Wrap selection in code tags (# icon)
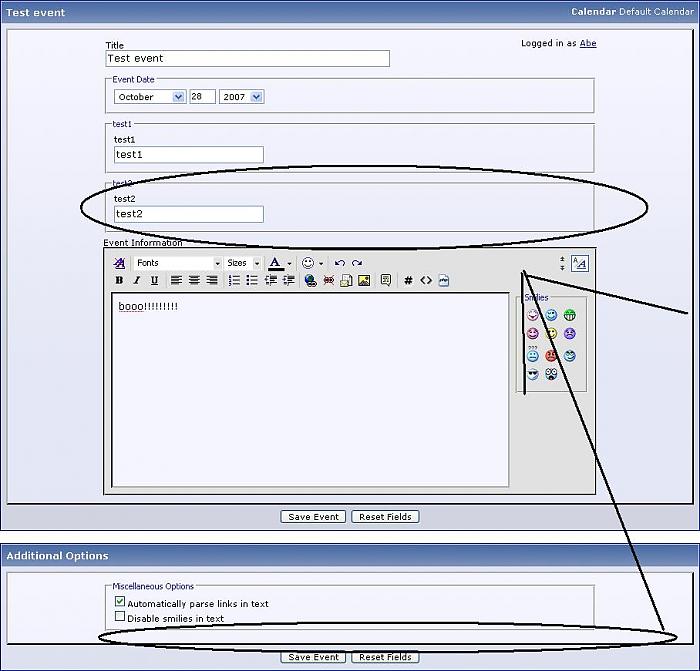This screenshot has width=700, height=671. [408, 281]
